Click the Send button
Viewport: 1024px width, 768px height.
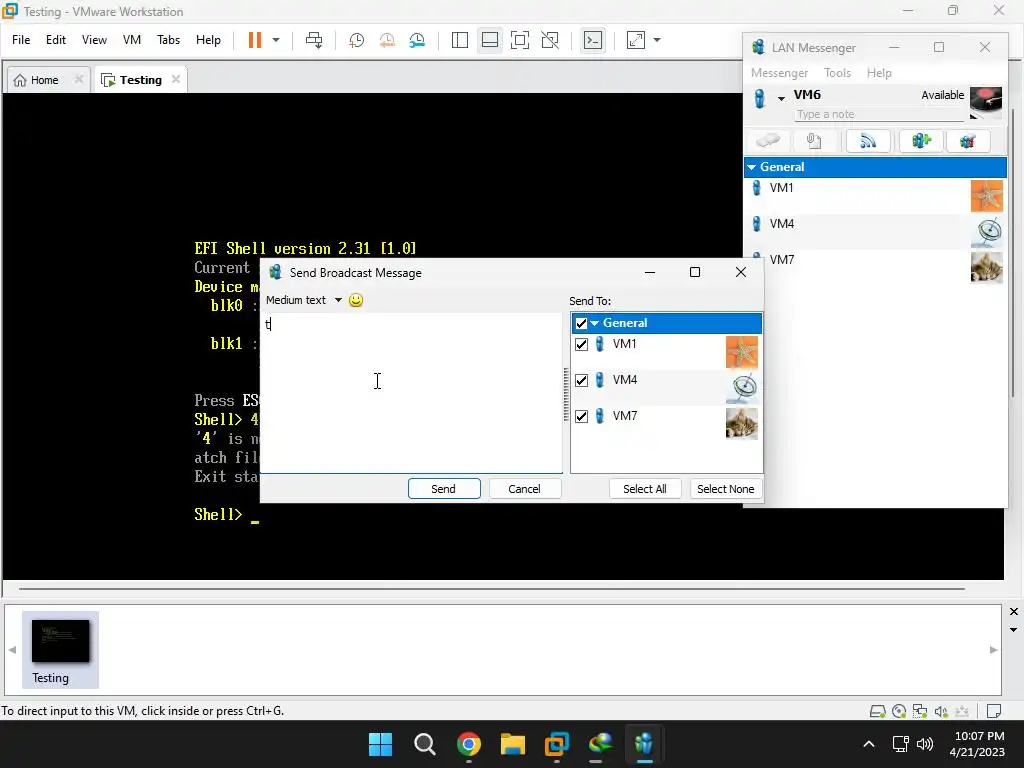tap(444, 488)
